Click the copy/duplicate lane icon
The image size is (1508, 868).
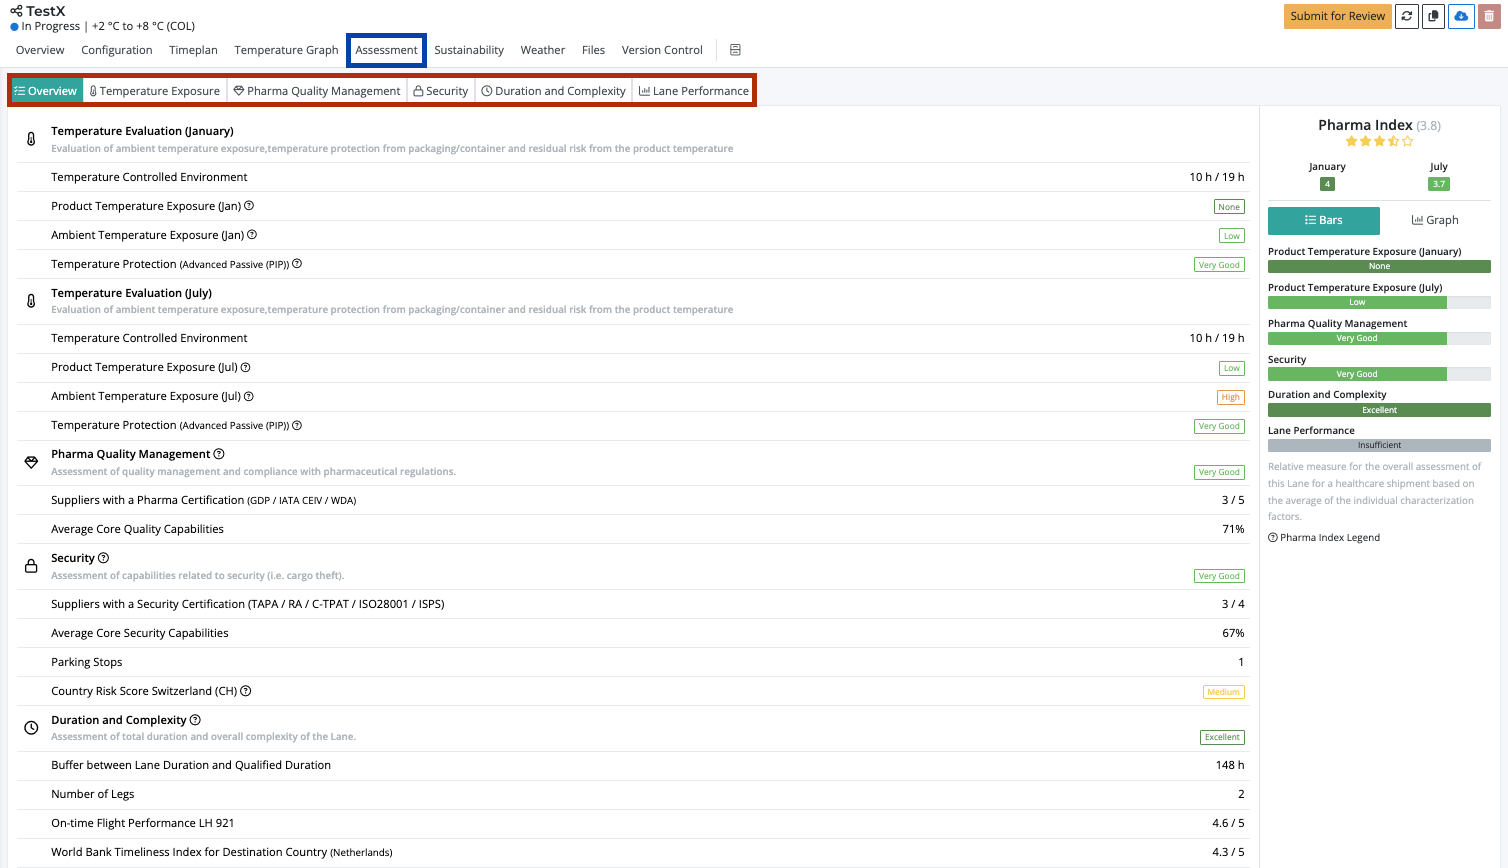pyautogui.click(x=1434, y=16)
